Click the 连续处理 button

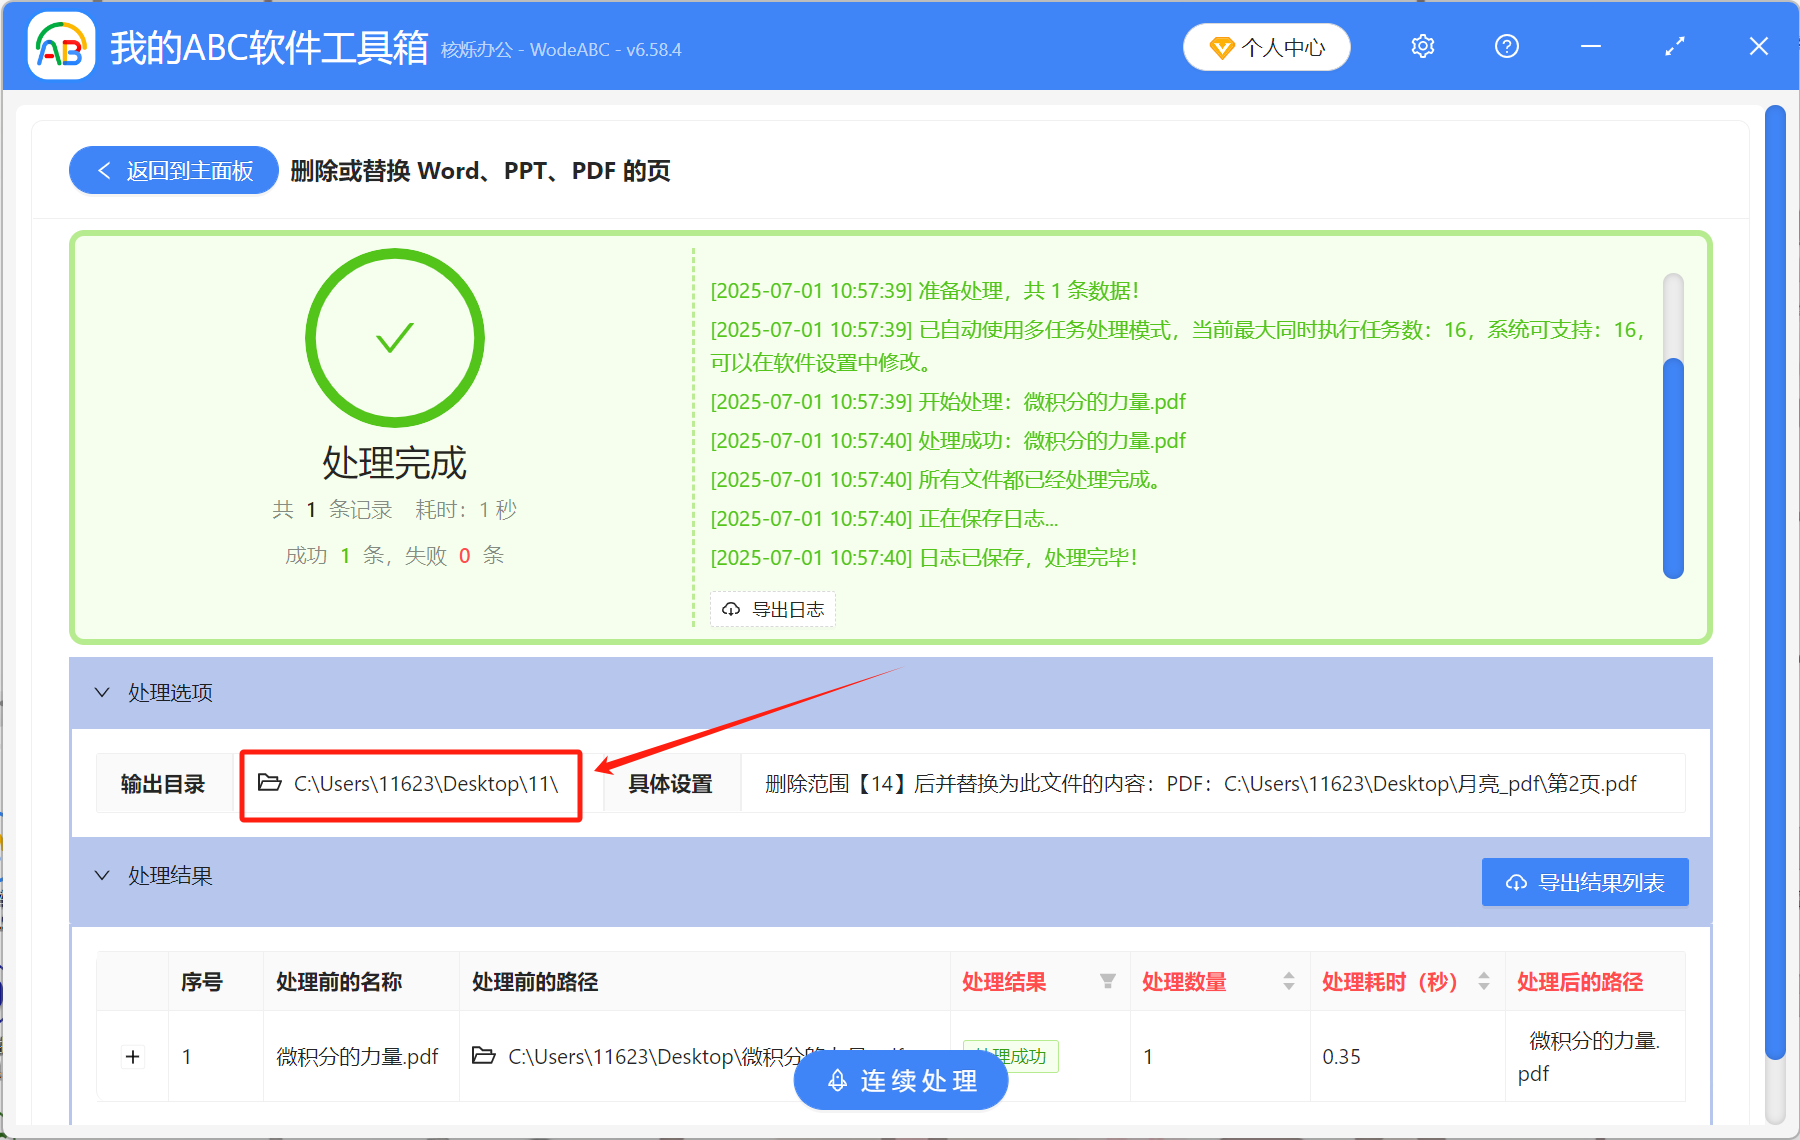point(900,1080)
